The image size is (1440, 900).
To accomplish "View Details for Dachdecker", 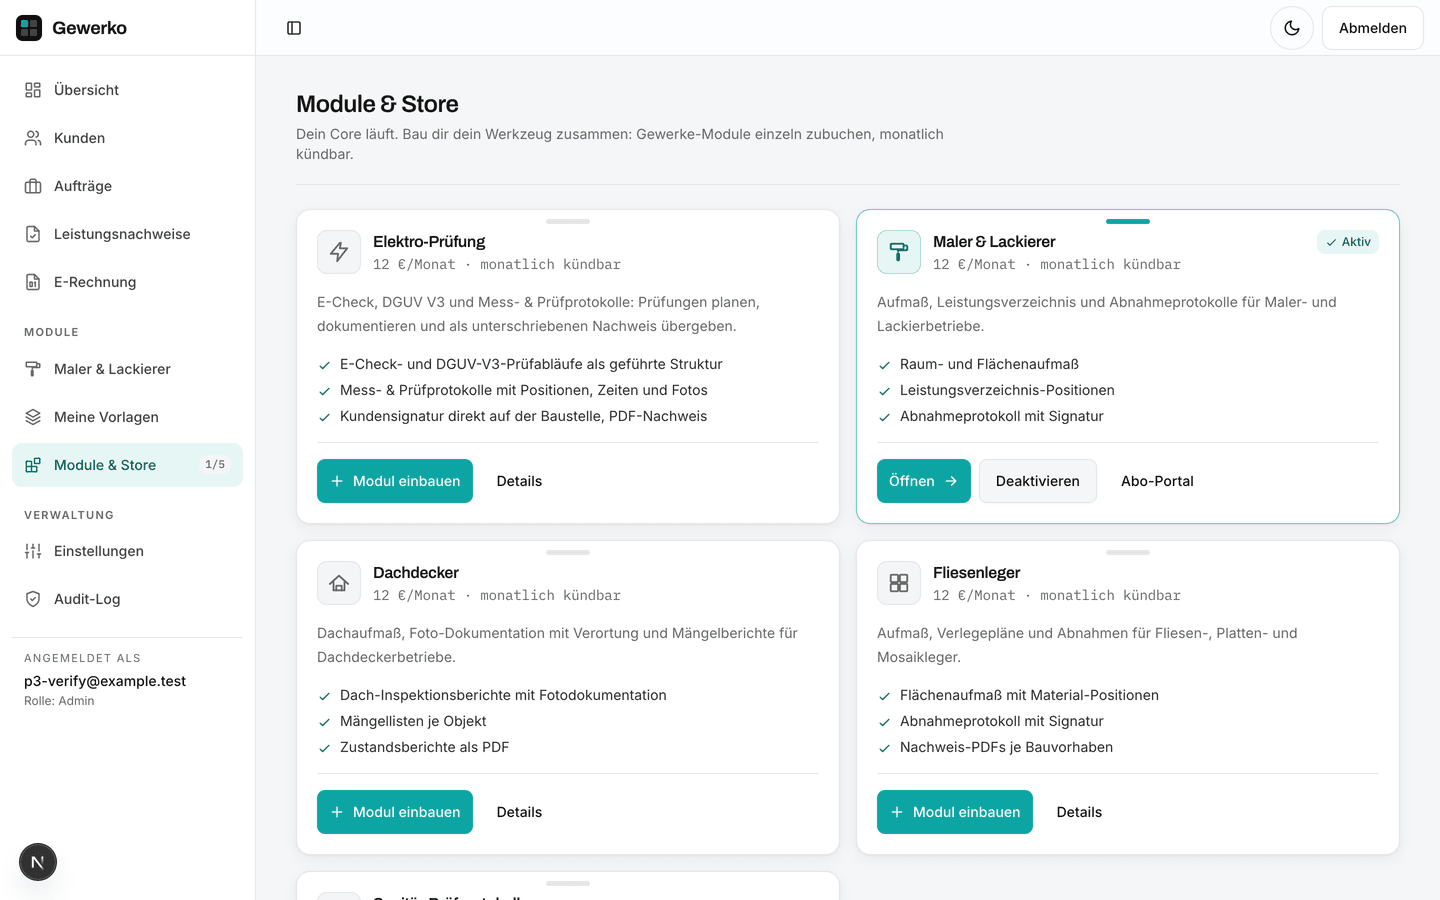I will 519,812.
